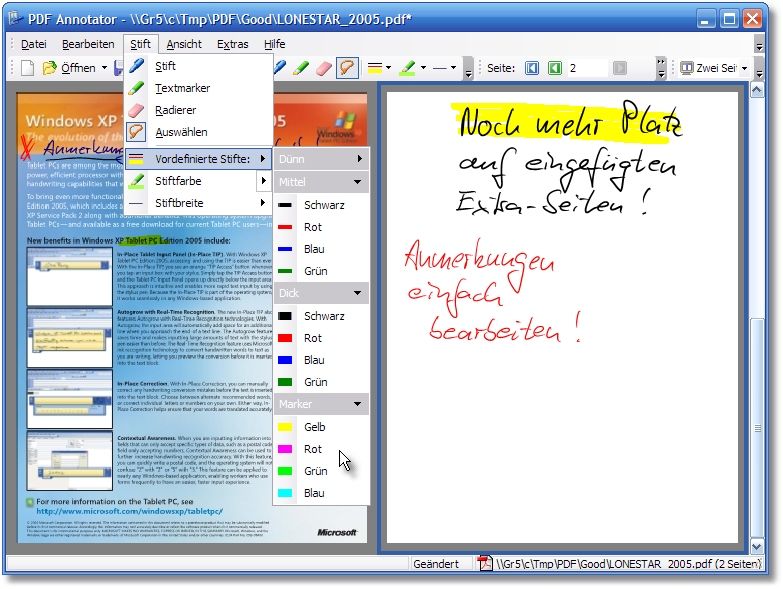Open the Hilfe menu
The image size is (783, 589).
click(x=275, y=44)
